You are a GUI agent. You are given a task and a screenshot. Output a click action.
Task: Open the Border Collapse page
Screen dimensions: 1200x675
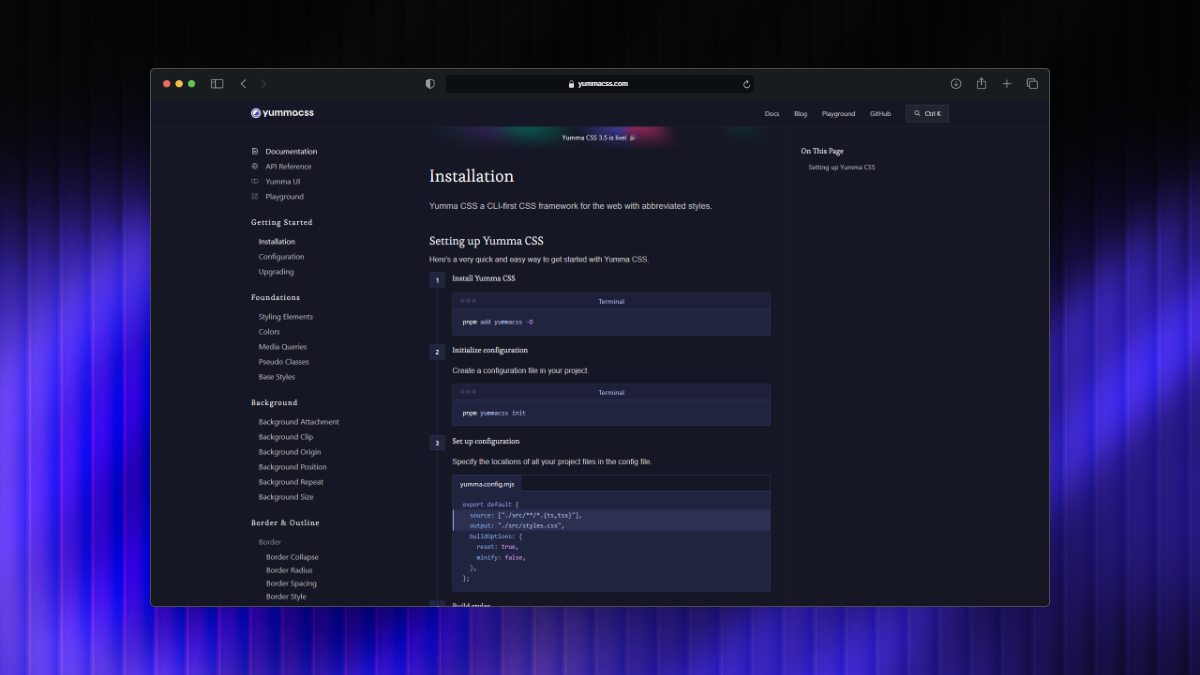[292, 557]
